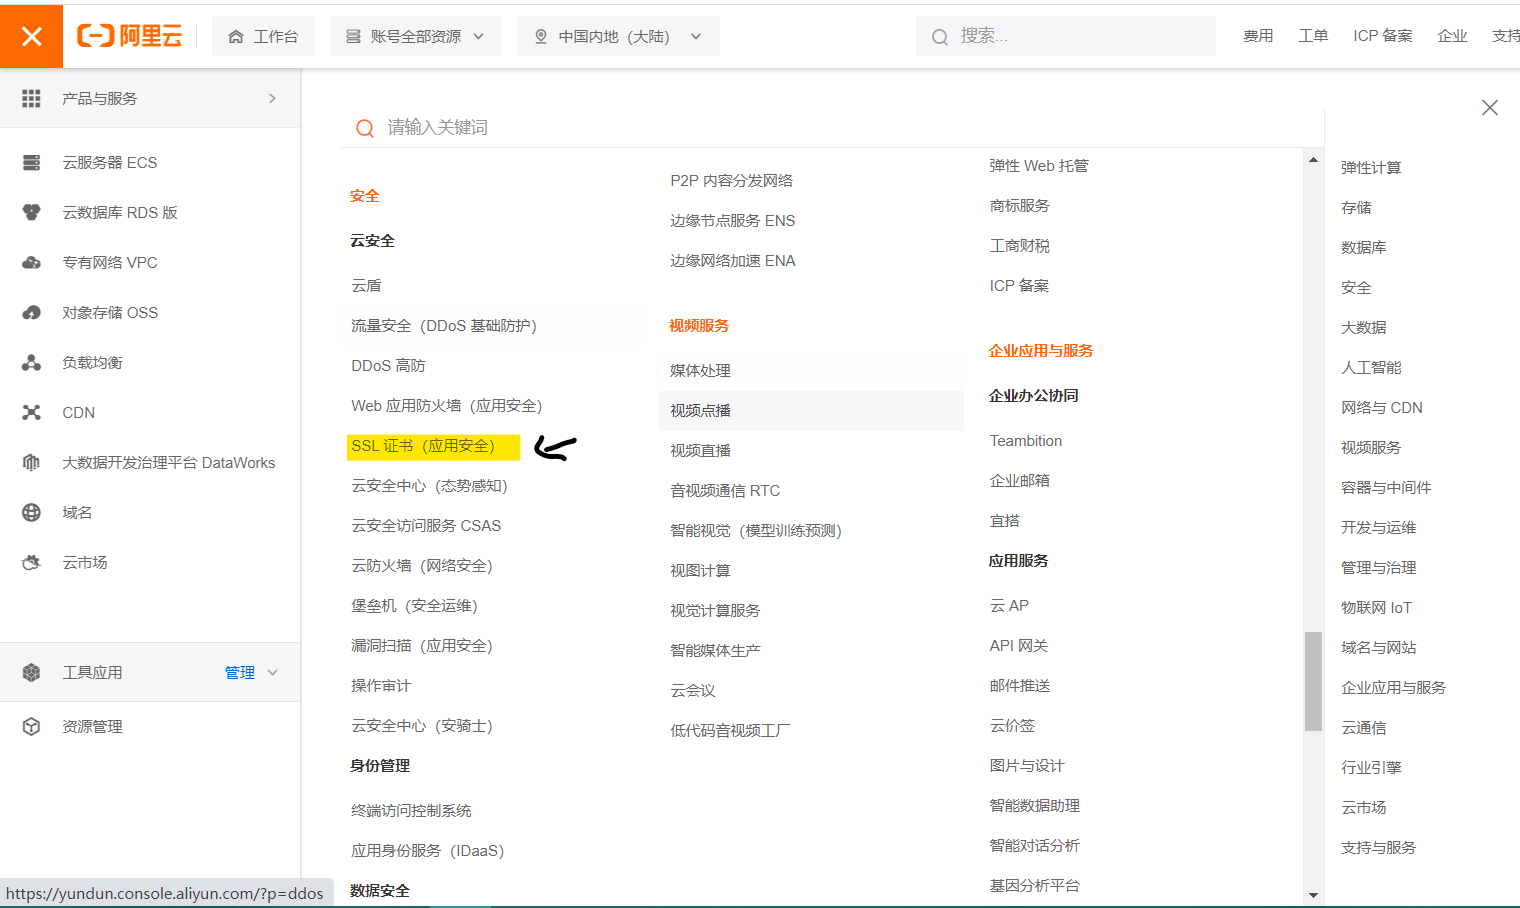Open the 费用 top menu
1520x908 pixels.
pyautogui.click(x=1258, y=36)
